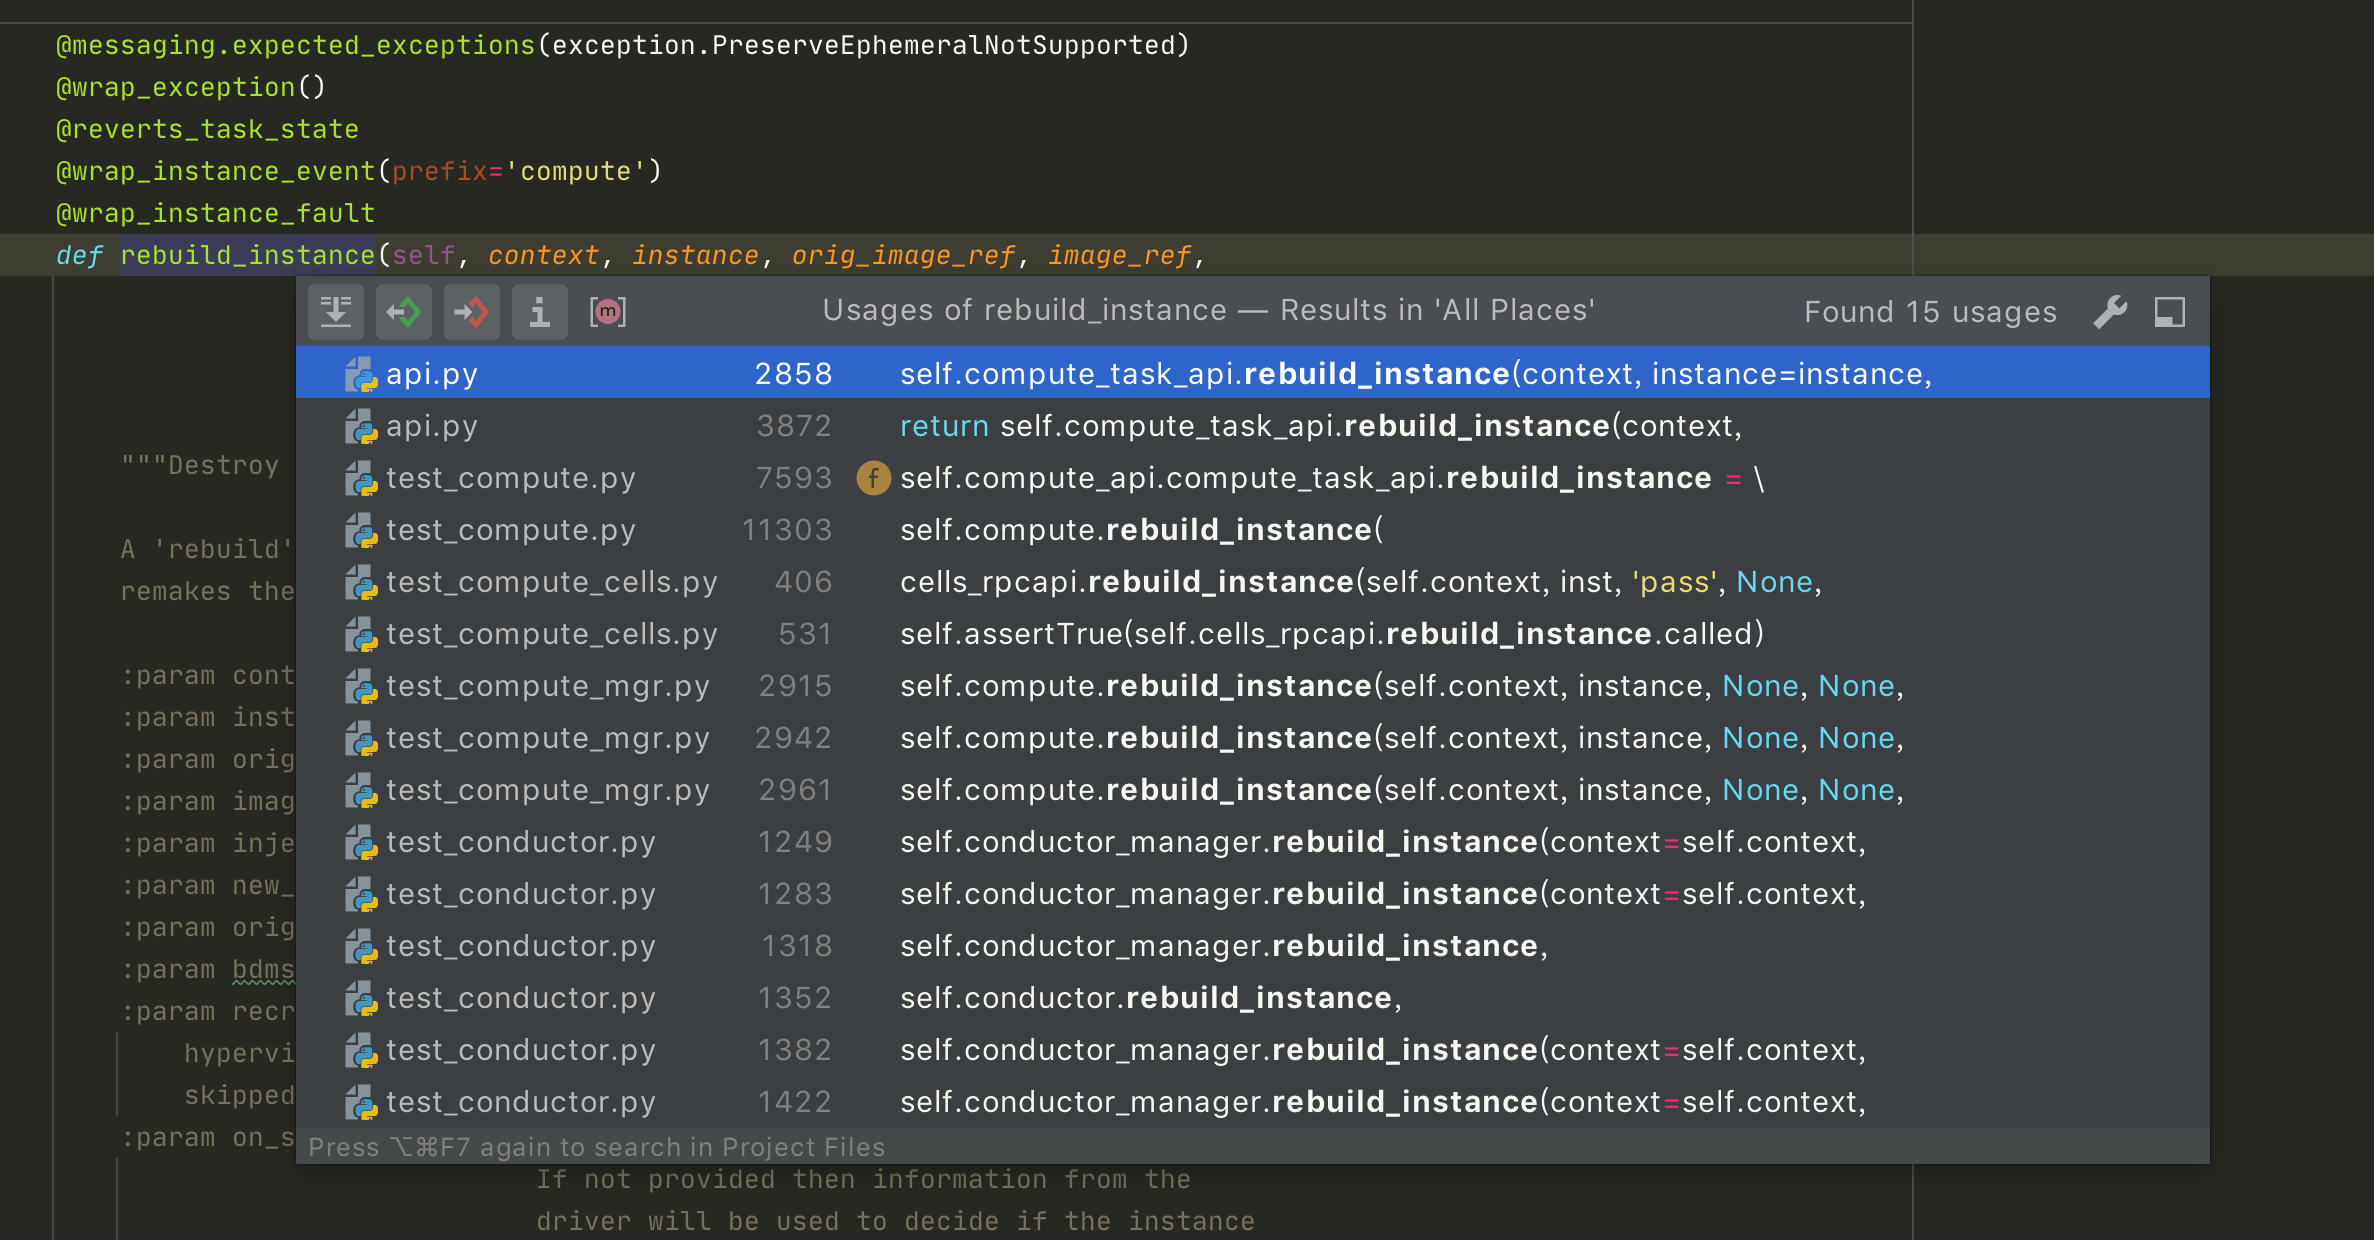The width and height of the screenshot is (2374, 1240).
Task: Select test_conductor.py line 1352 conductor usage
Action: point(1150,998)
